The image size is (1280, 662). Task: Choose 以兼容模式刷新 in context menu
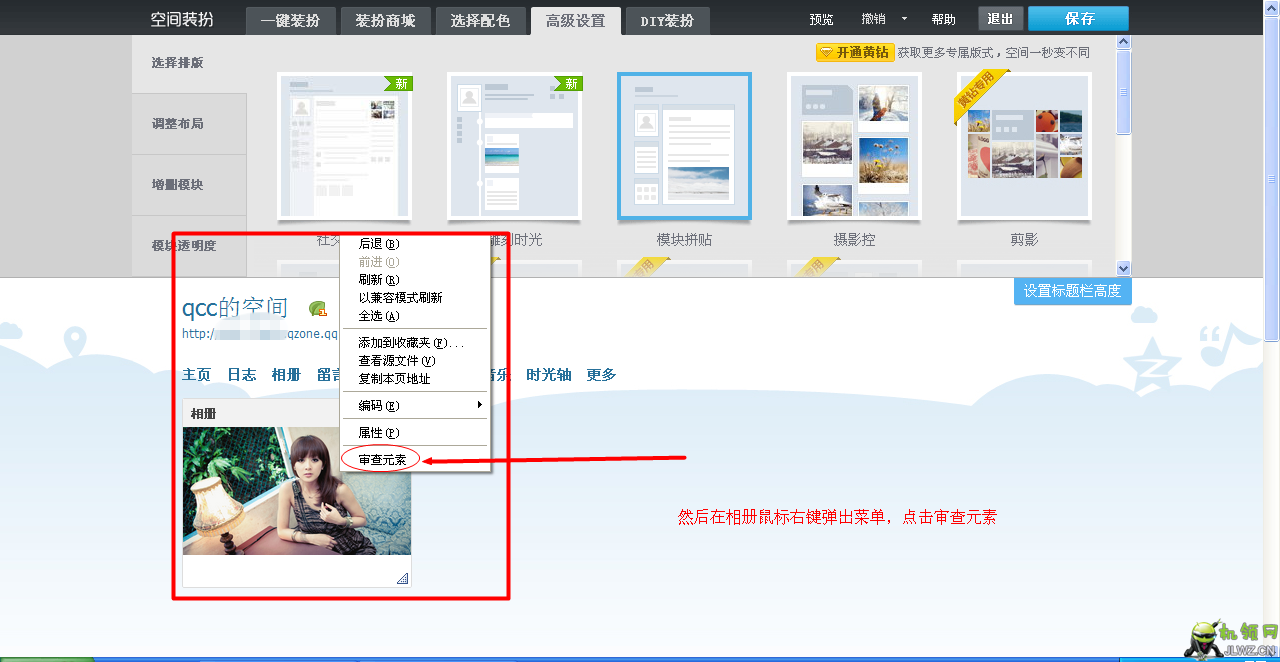415,298
